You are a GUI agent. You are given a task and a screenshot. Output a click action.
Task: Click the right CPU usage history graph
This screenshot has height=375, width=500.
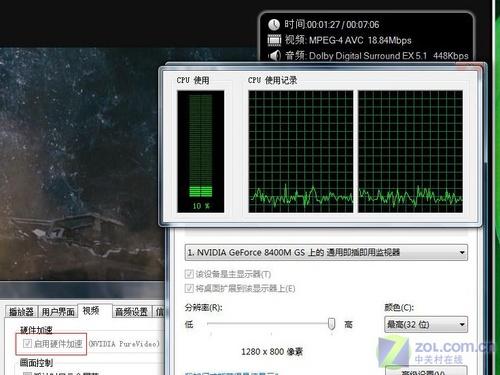click(410, 152)
